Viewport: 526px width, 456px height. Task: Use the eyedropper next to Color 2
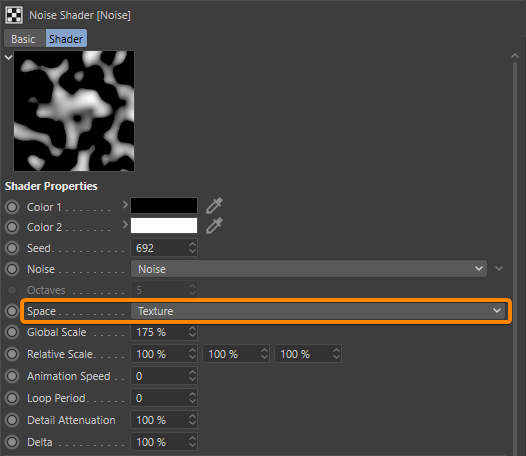click(x=214, y=226)
